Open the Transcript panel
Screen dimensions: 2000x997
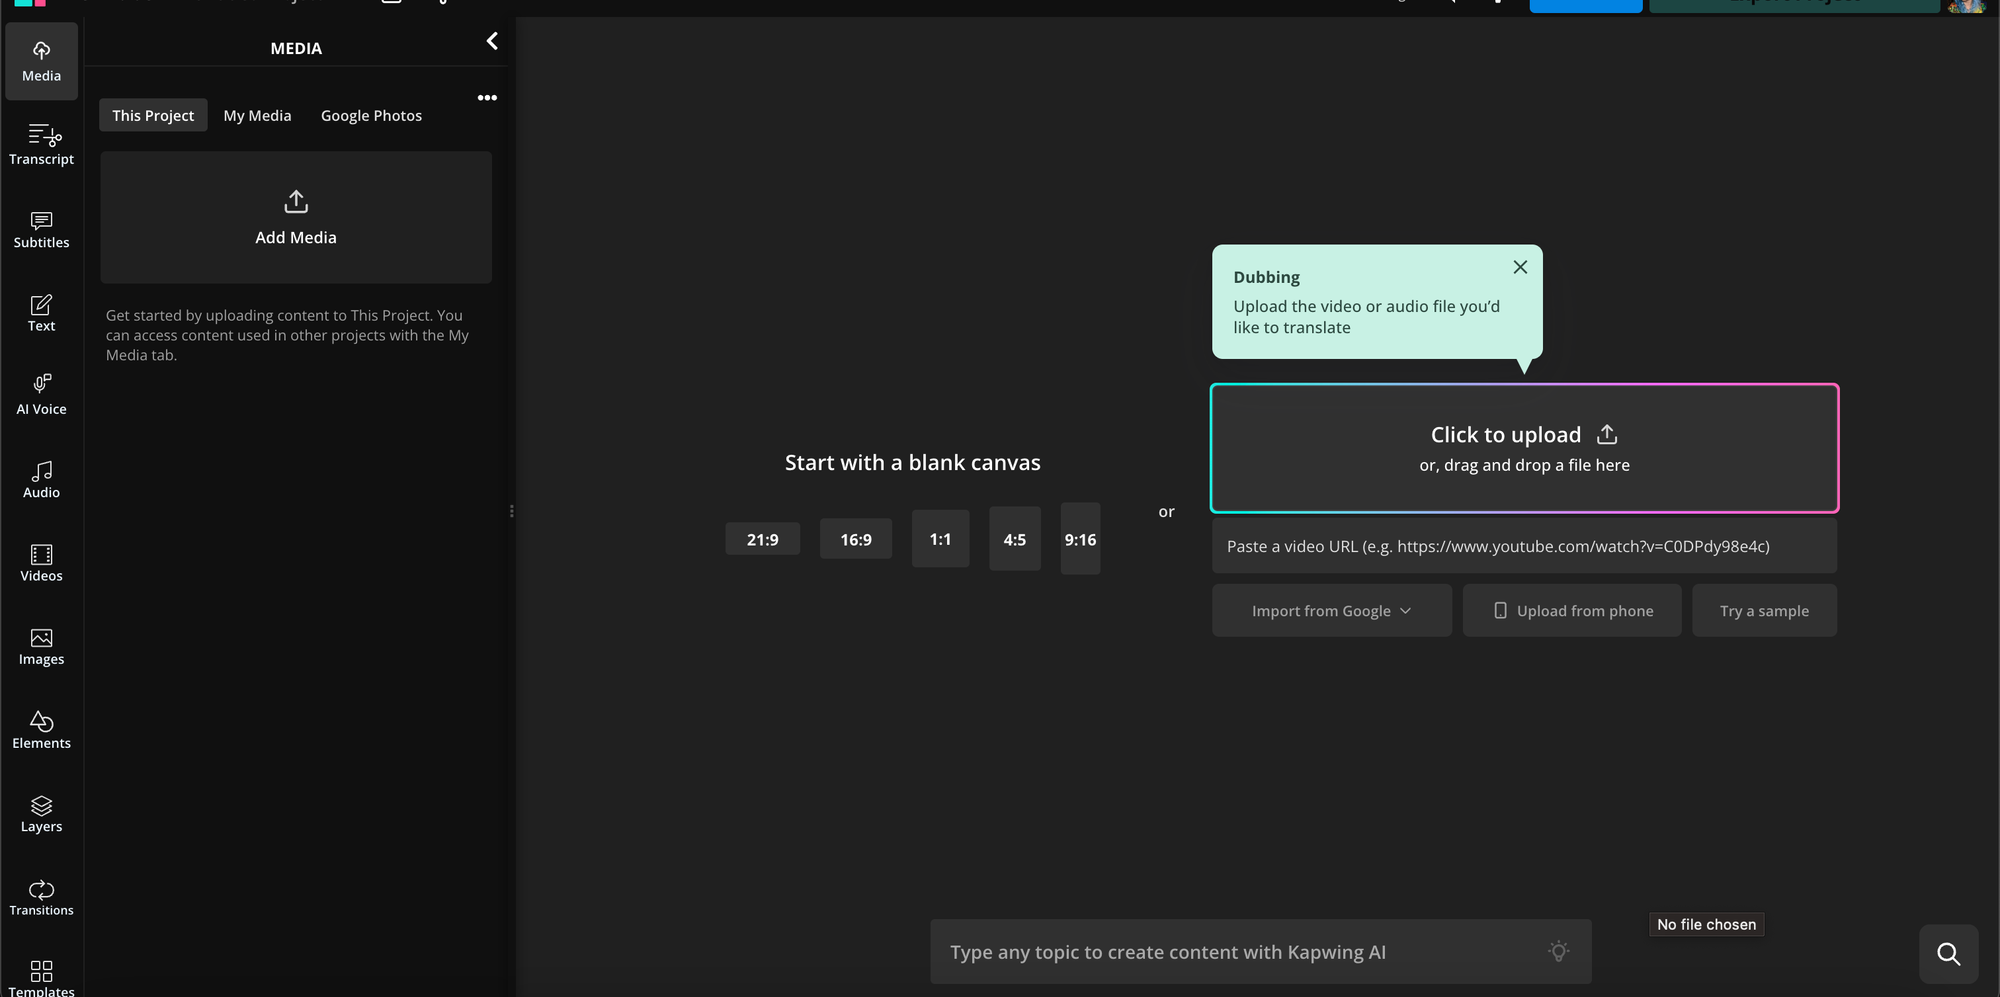pos(41,143)
